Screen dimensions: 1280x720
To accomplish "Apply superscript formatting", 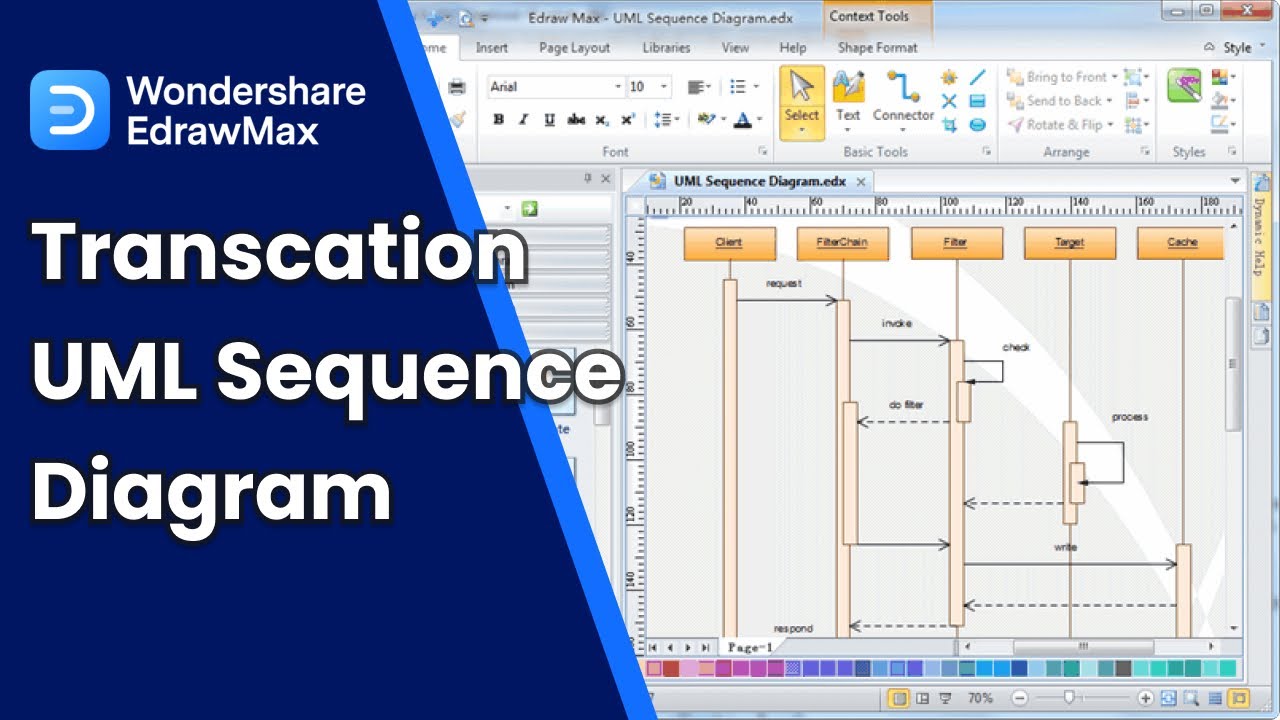I will click(628, 119).
